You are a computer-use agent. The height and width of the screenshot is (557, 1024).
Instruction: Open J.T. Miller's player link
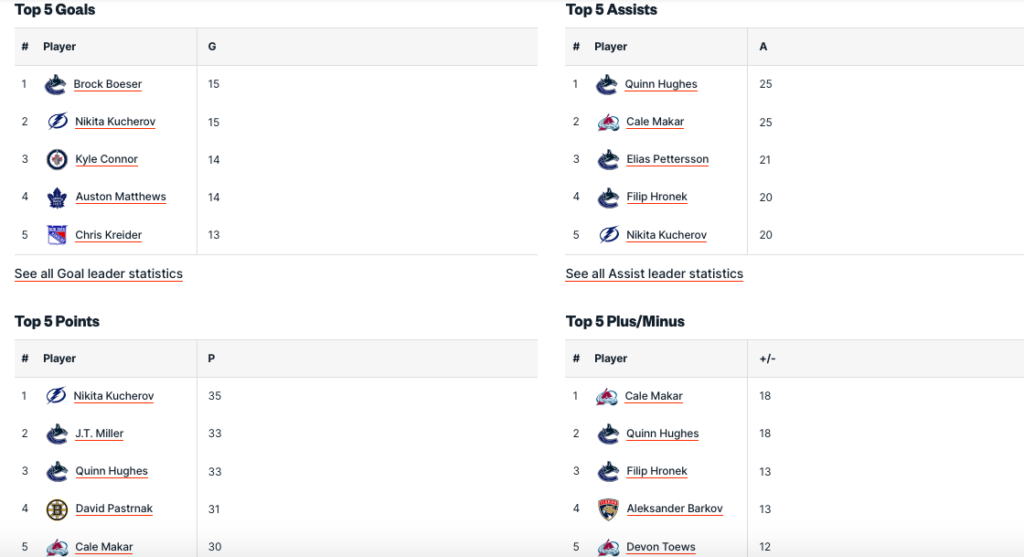tap(99, 434)
